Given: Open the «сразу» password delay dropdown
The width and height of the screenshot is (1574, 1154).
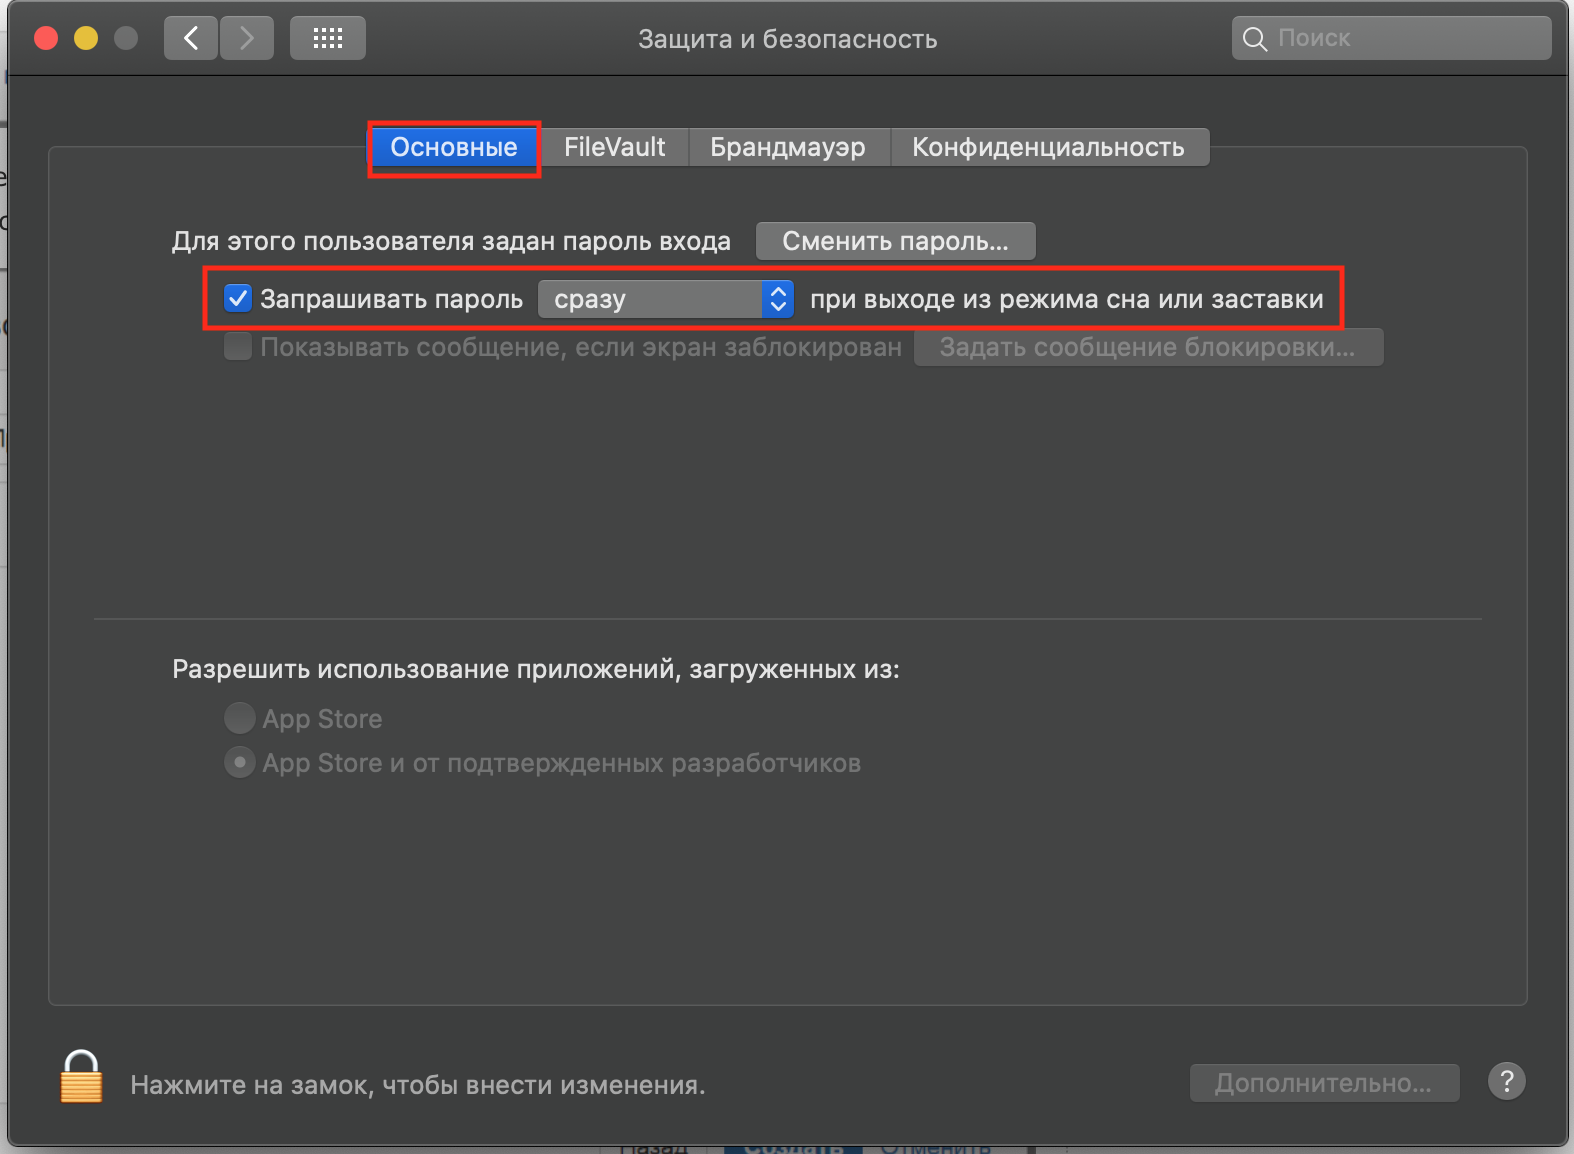Looking at the screenshot, I should tap(666, 299).
